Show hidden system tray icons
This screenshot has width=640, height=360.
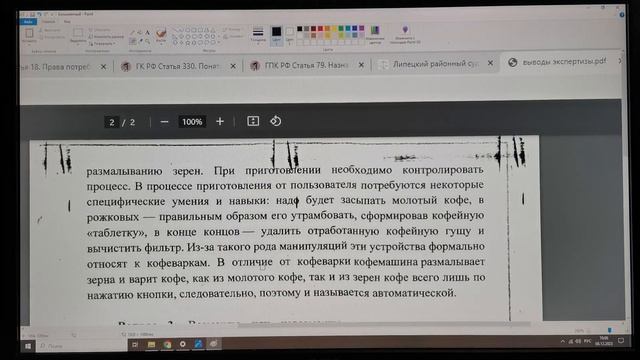[562, 341]
